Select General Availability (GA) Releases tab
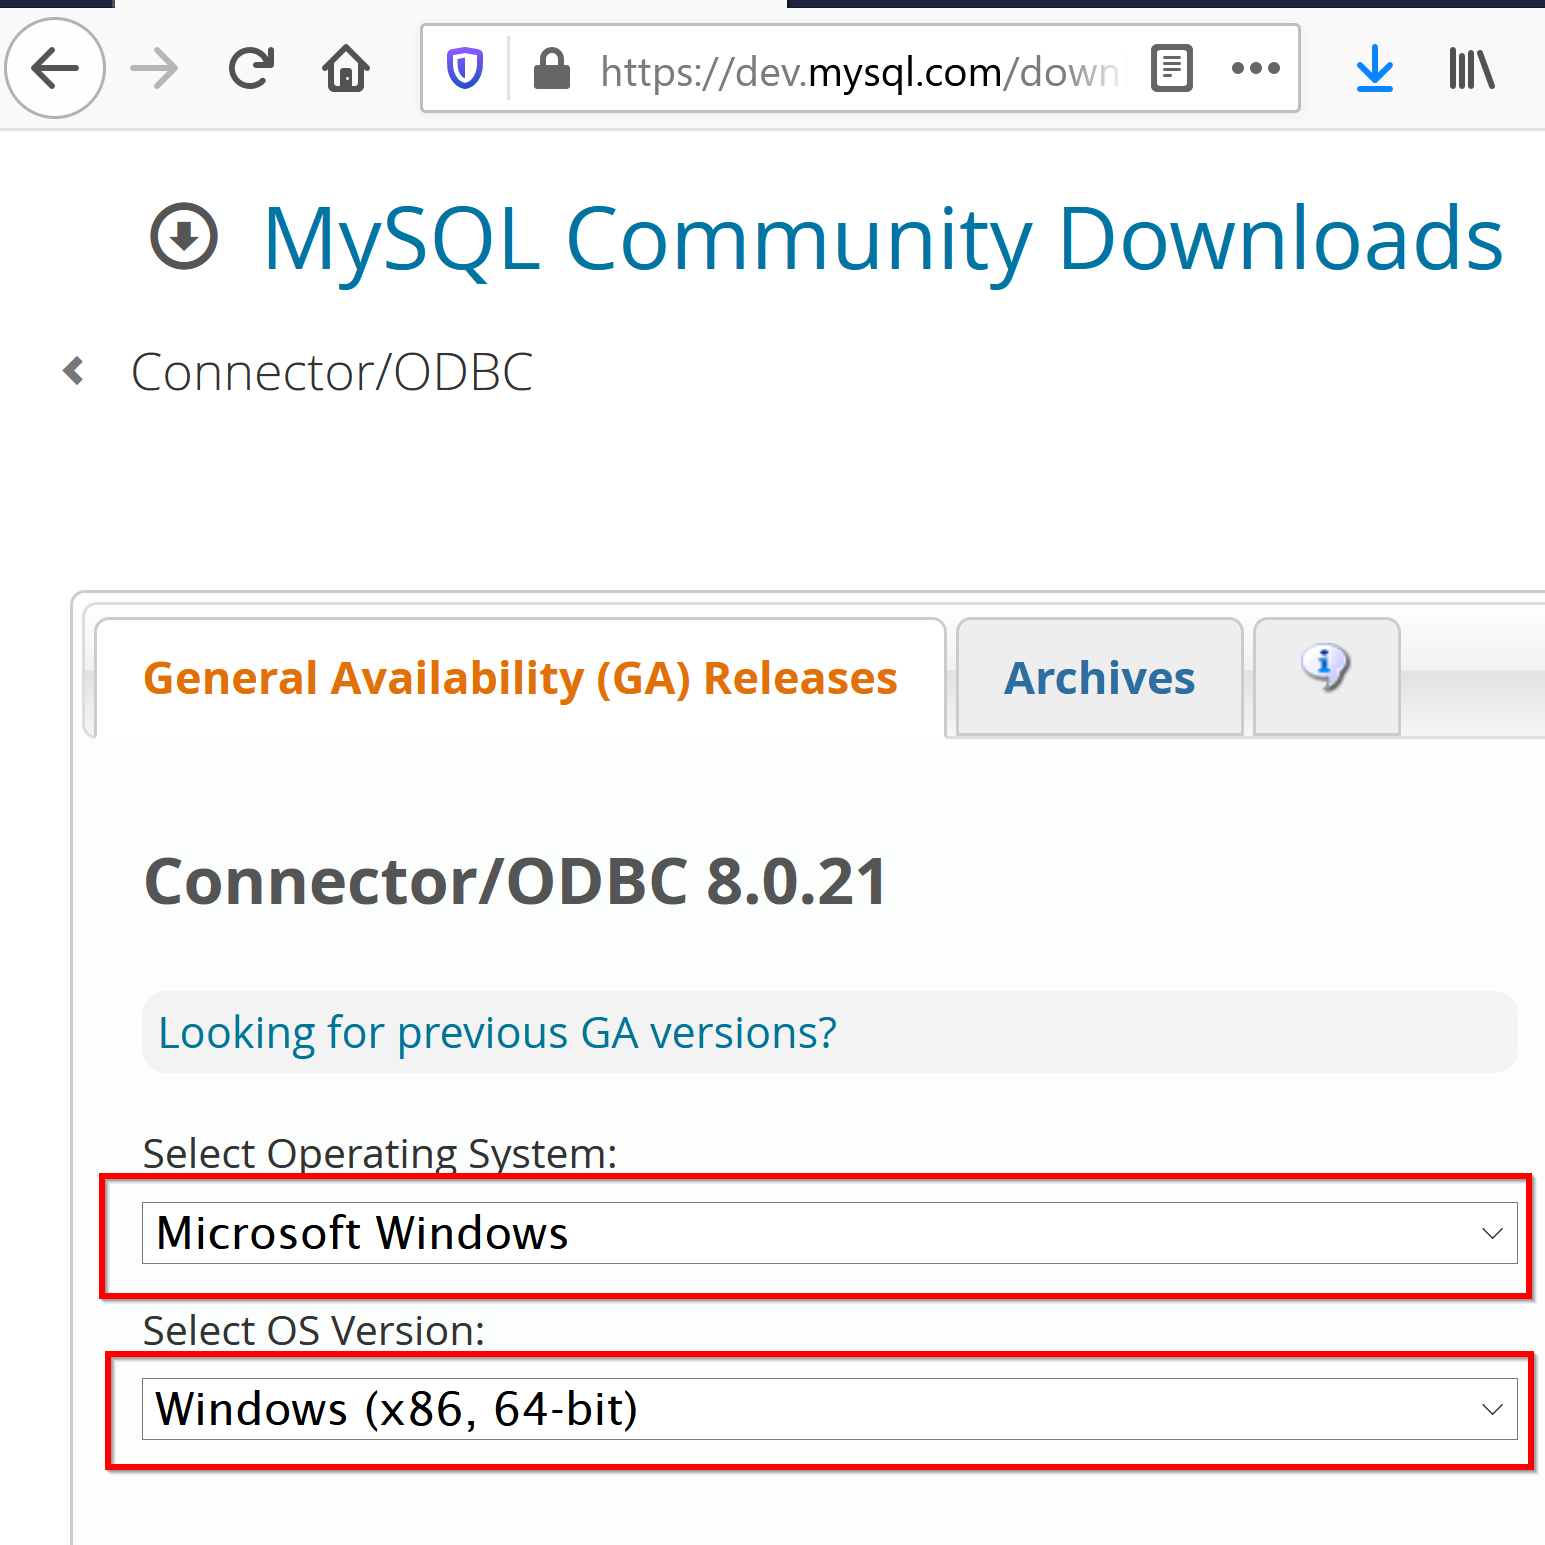 [x=520, y=678]
